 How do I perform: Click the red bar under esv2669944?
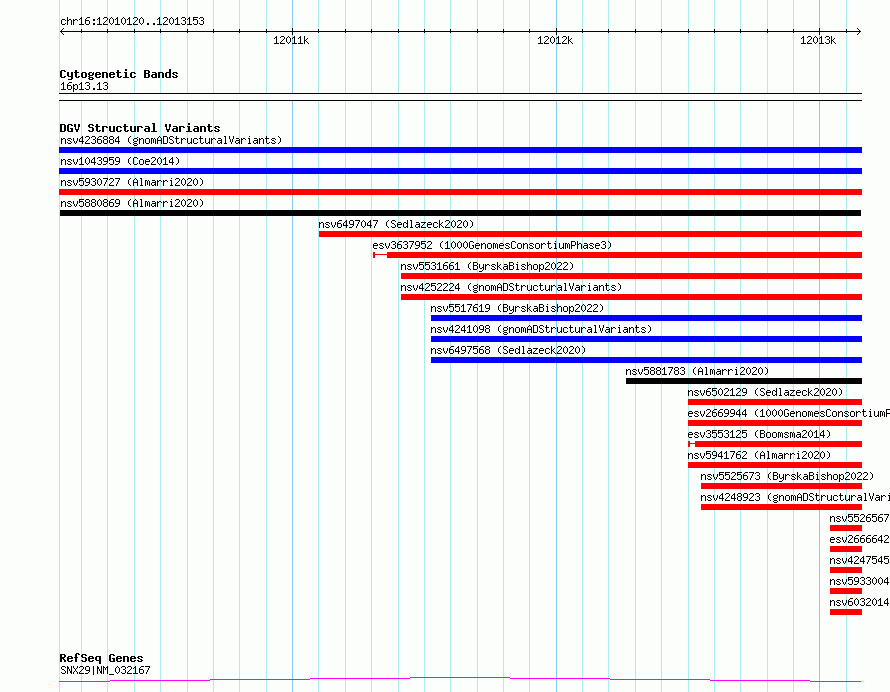pyautogui.click(x=775, y=423)
